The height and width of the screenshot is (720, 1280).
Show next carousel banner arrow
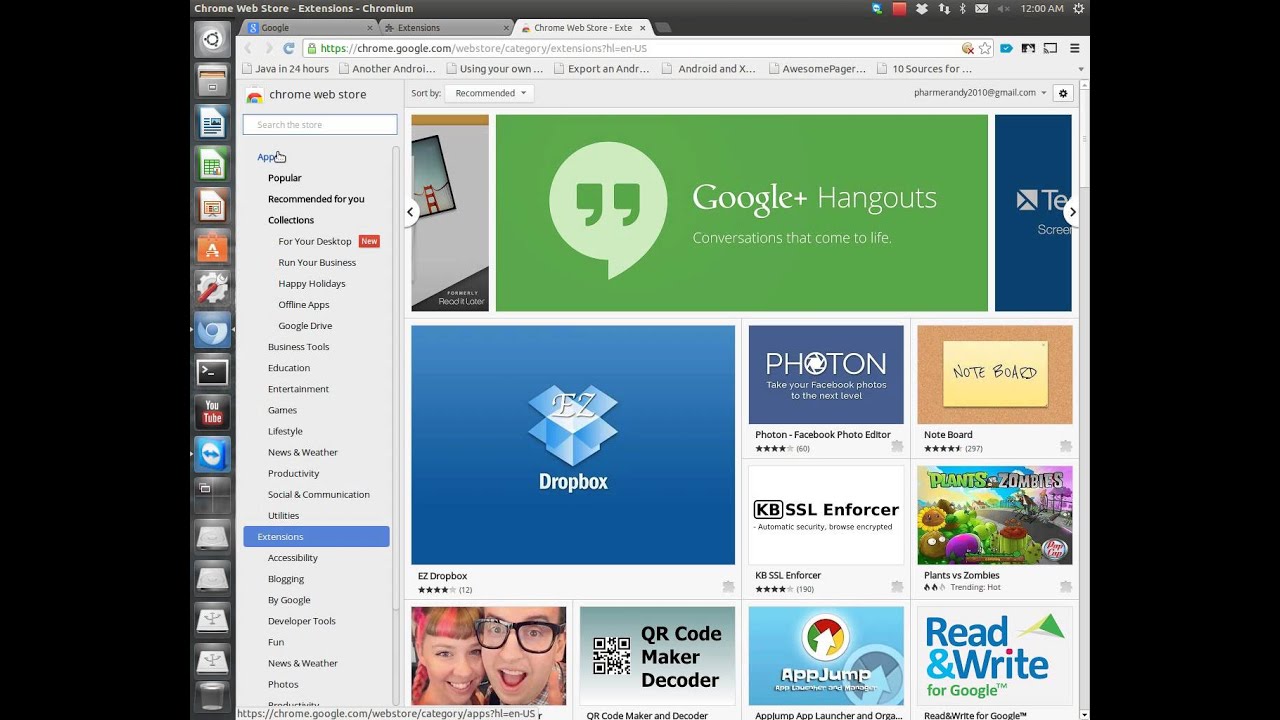tap(1071, 212)
